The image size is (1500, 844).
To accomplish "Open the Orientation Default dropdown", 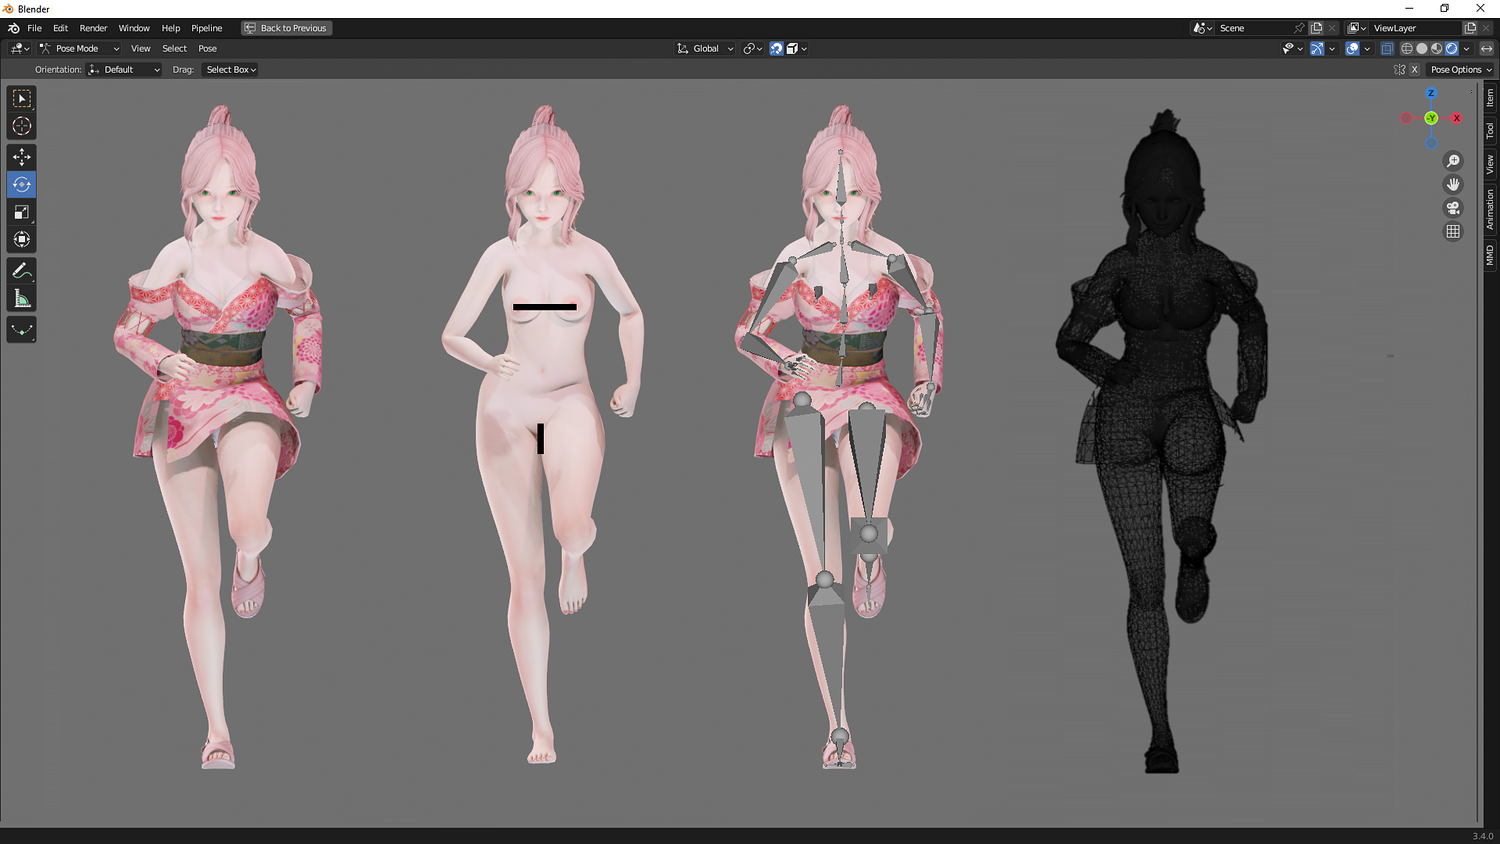I will (x=124, y=70).
